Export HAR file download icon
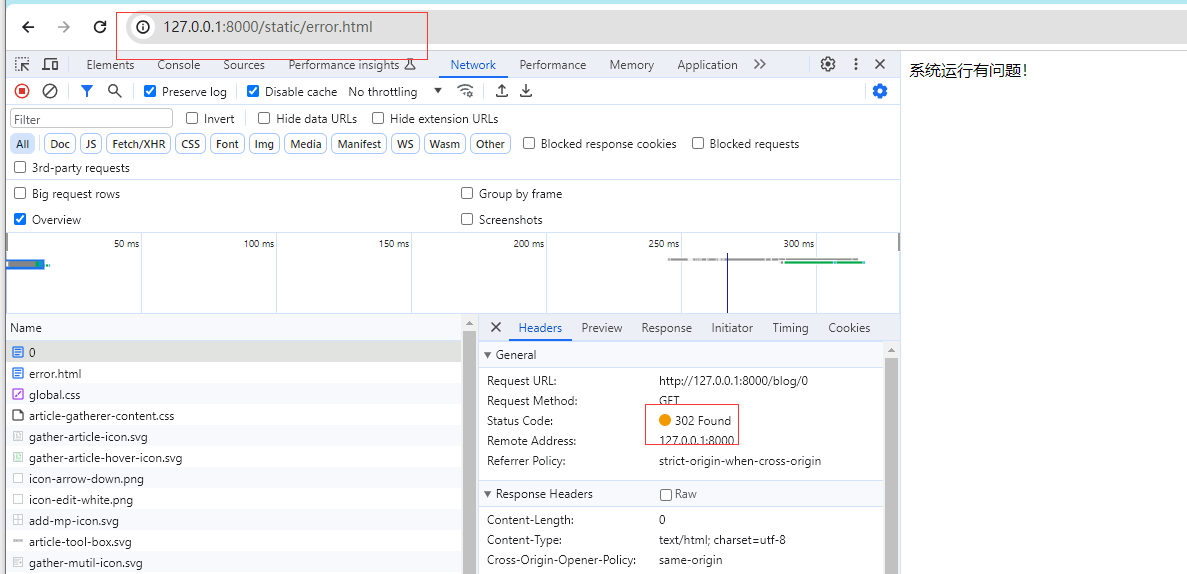 point(526,91)
